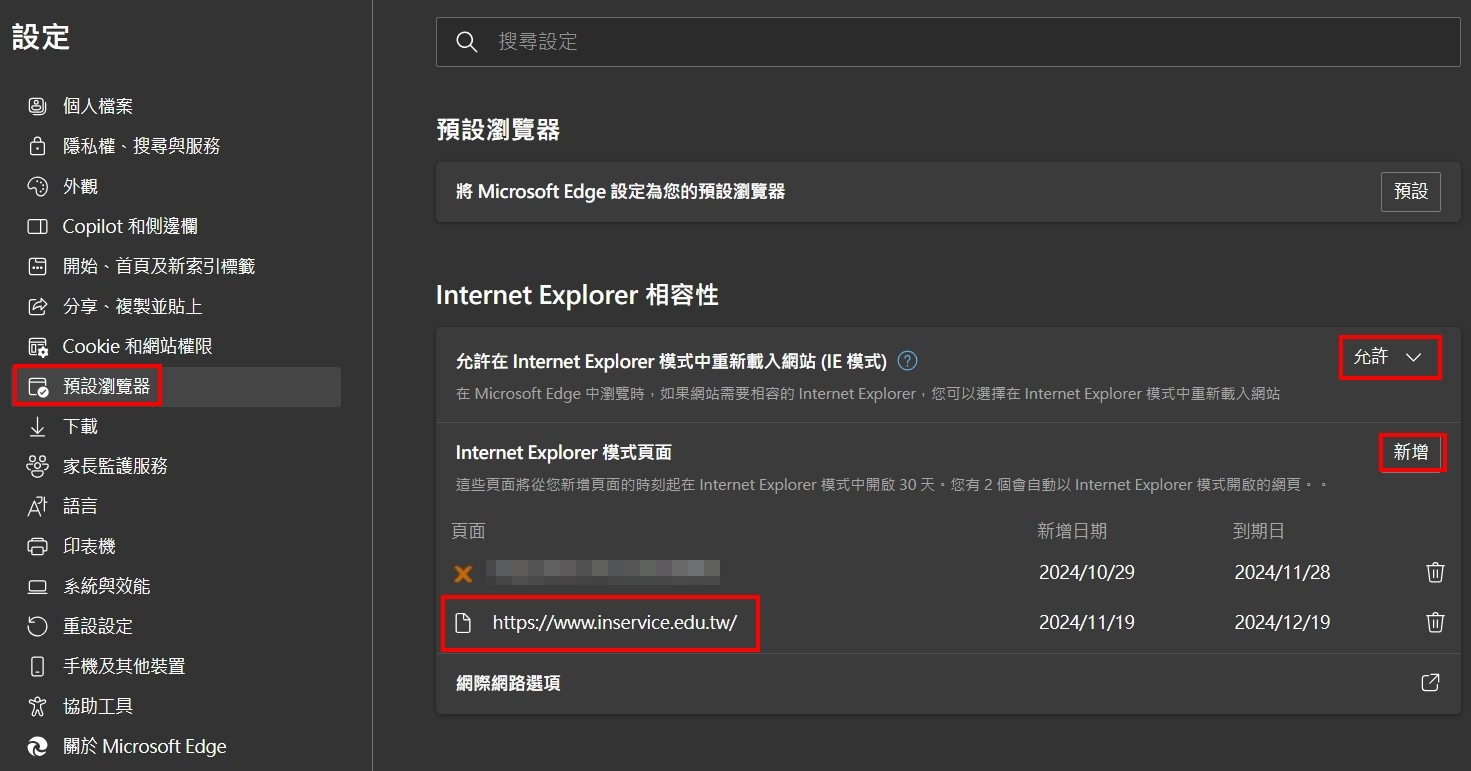Click into the 搜尋設定 search field
The height and width of the screenshot is (771, 1471).
pos(948,42)
